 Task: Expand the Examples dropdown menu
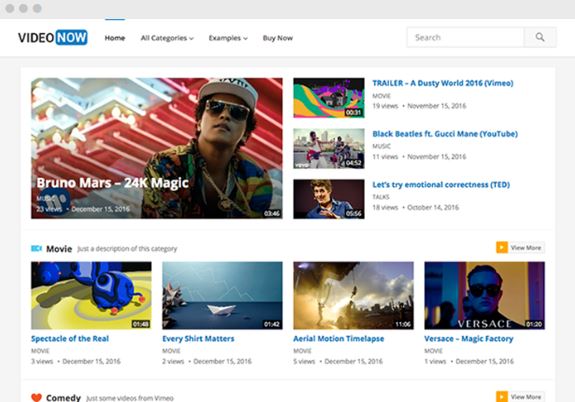coord(228,38)
